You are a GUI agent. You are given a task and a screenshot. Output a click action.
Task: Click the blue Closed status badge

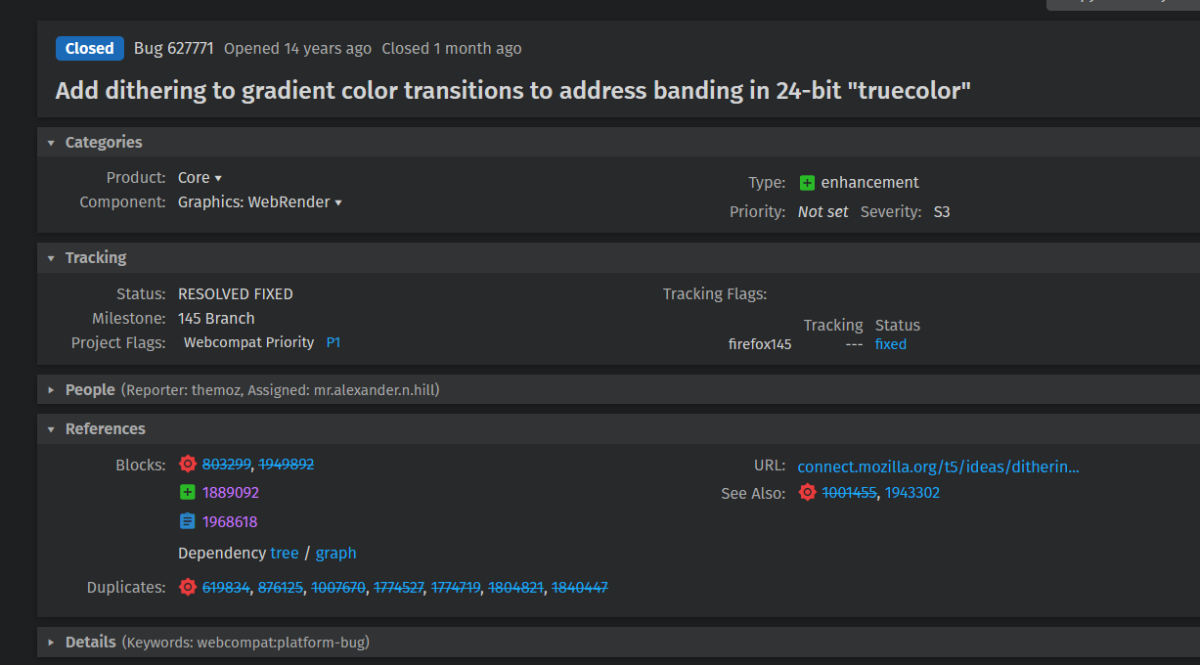pyautogui.click(x=90, y=48)
